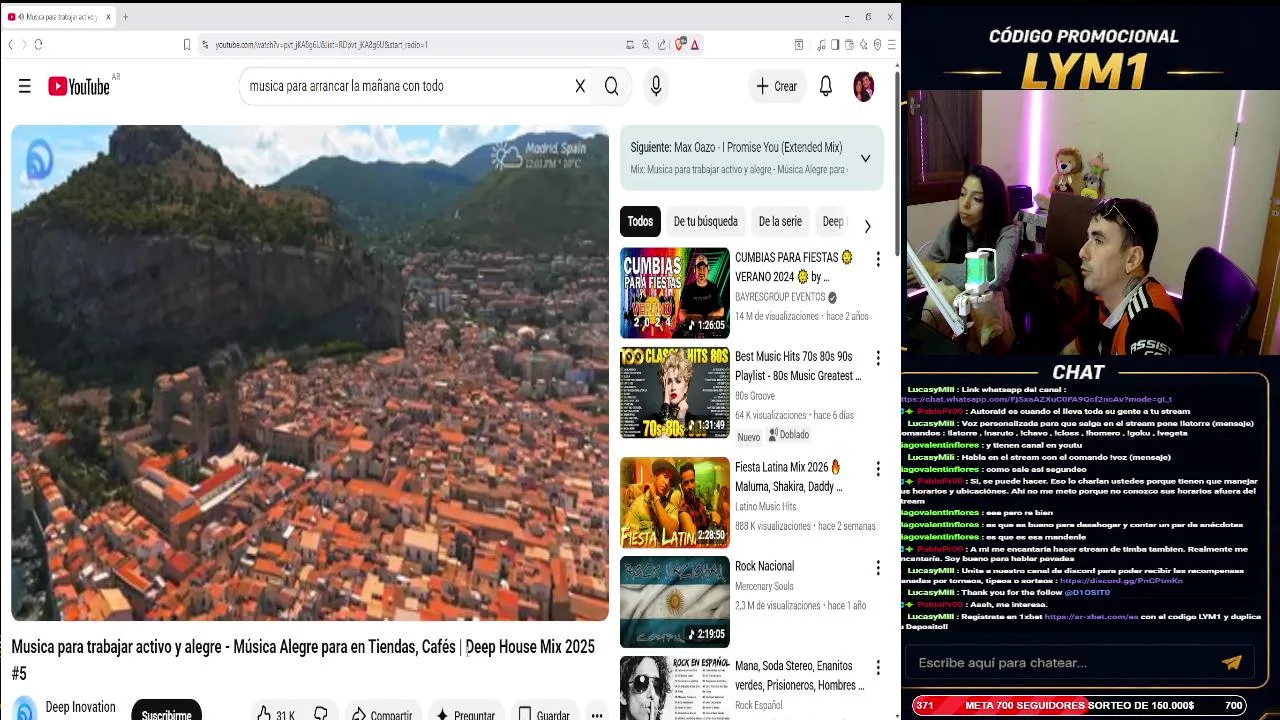Send the chat message with the arrow icon

(1231, 662)
